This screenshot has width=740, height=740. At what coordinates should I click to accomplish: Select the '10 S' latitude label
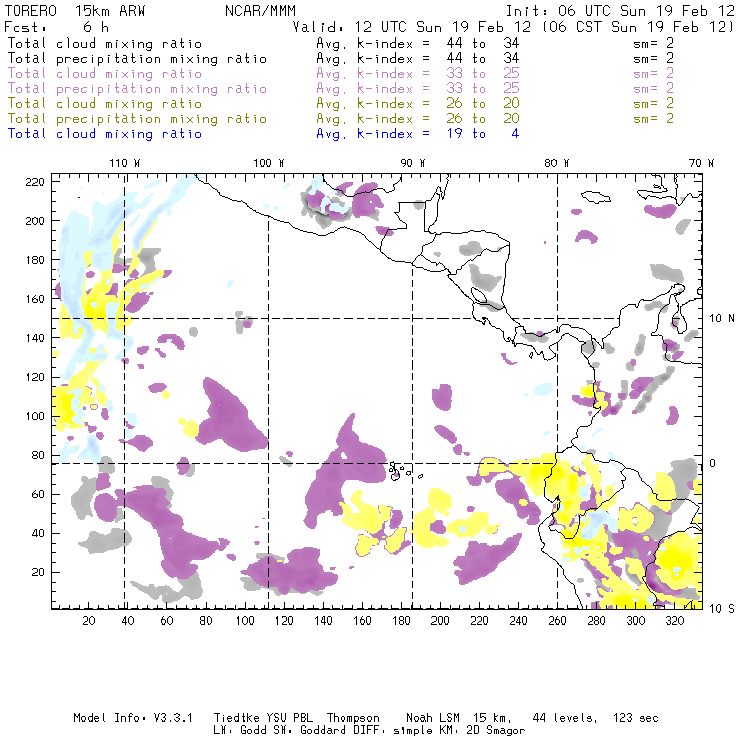coord(722,609)
